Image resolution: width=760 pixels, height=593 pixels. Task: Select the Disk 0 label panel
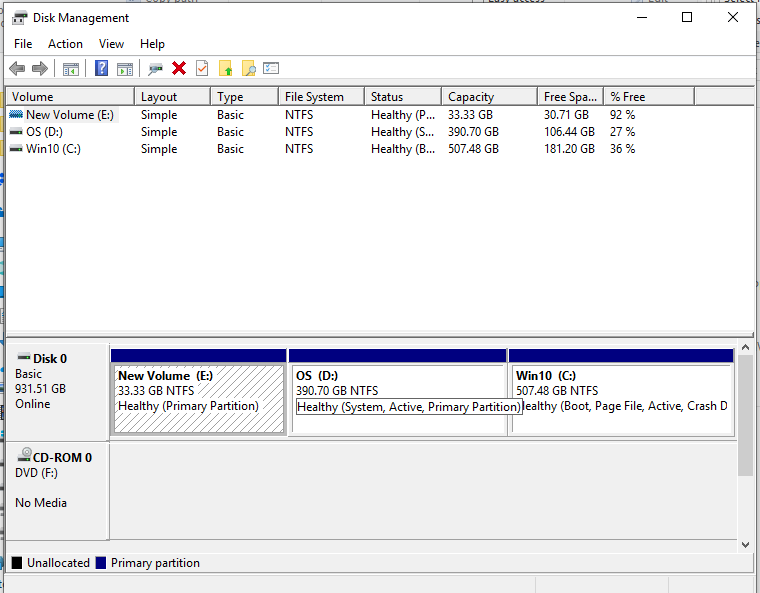tap(57, 392)
